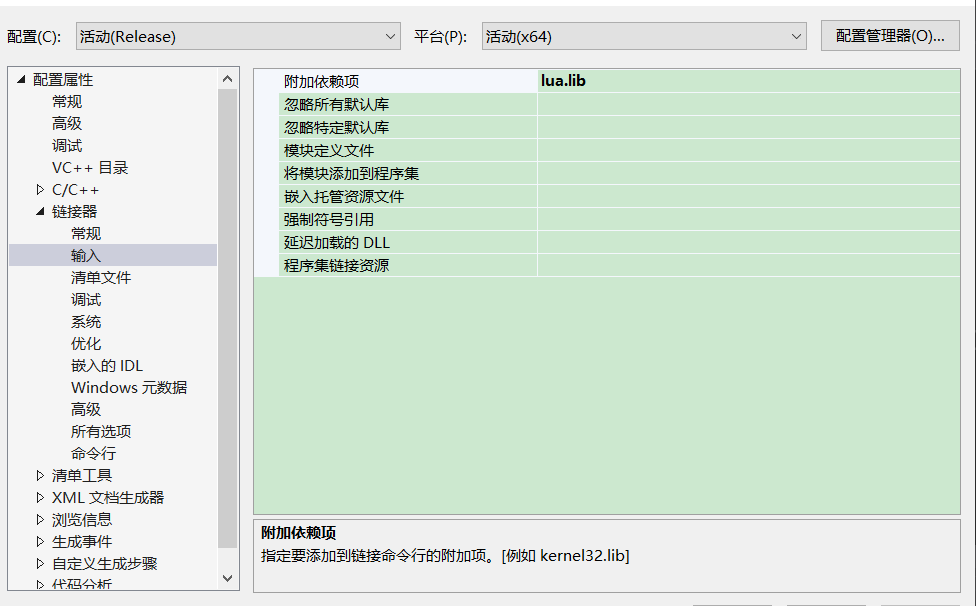Select 调试 under 链接器
The width and height of the screenshot is (976, 606).
click(x=86, y=299)
